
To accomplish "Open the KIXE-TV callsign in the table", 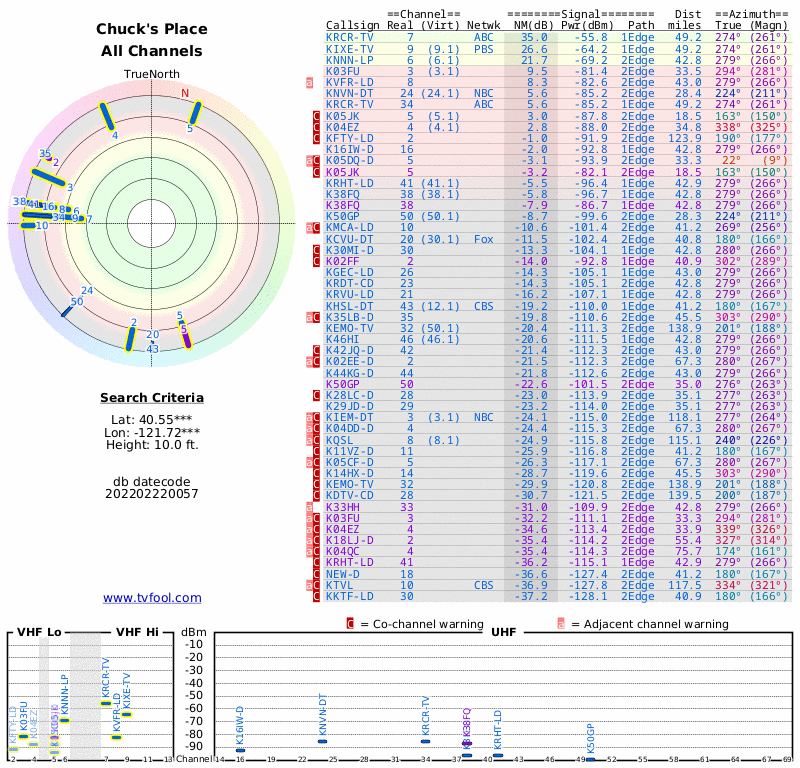I will pos(350,48).
